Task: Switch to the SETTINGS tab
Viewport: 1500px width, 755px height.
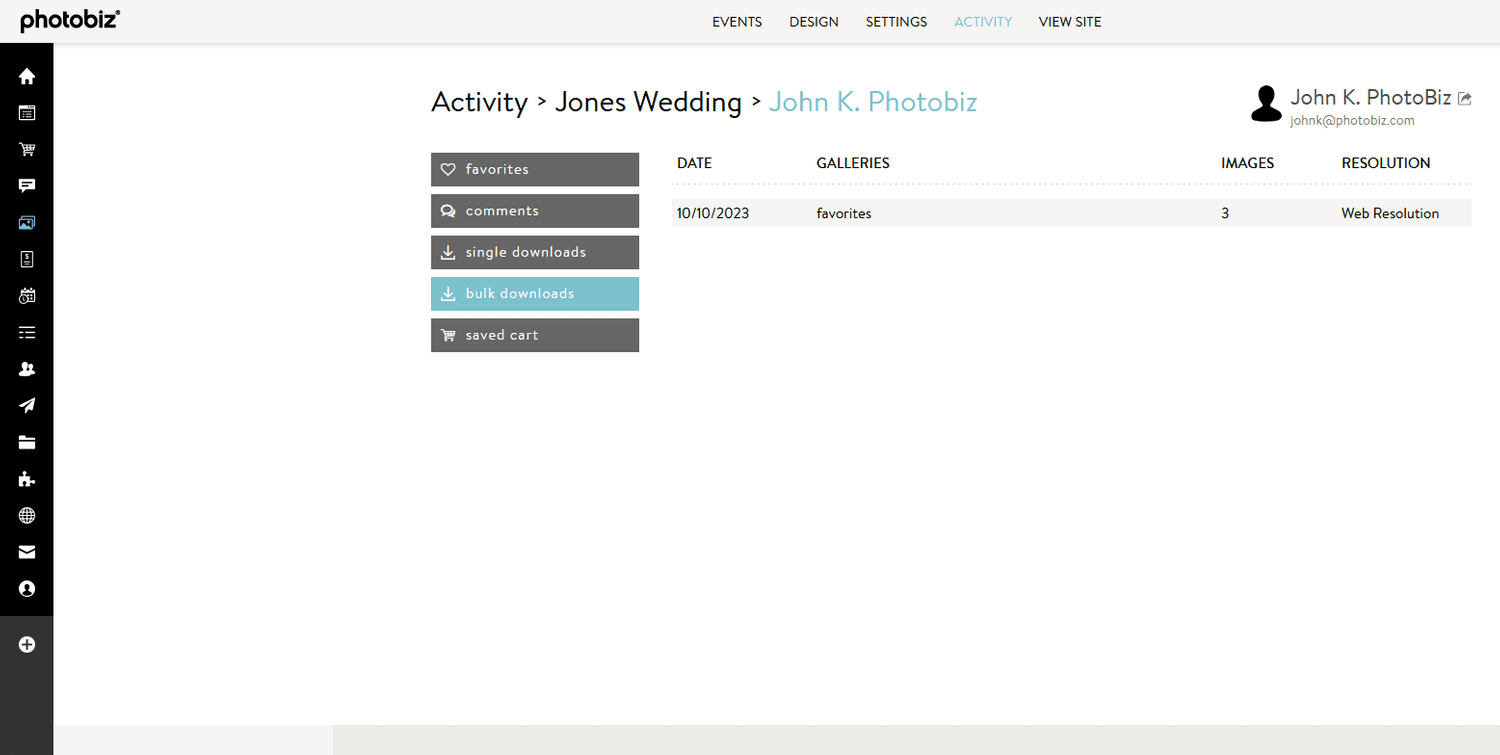Action: tap(896, 21)
